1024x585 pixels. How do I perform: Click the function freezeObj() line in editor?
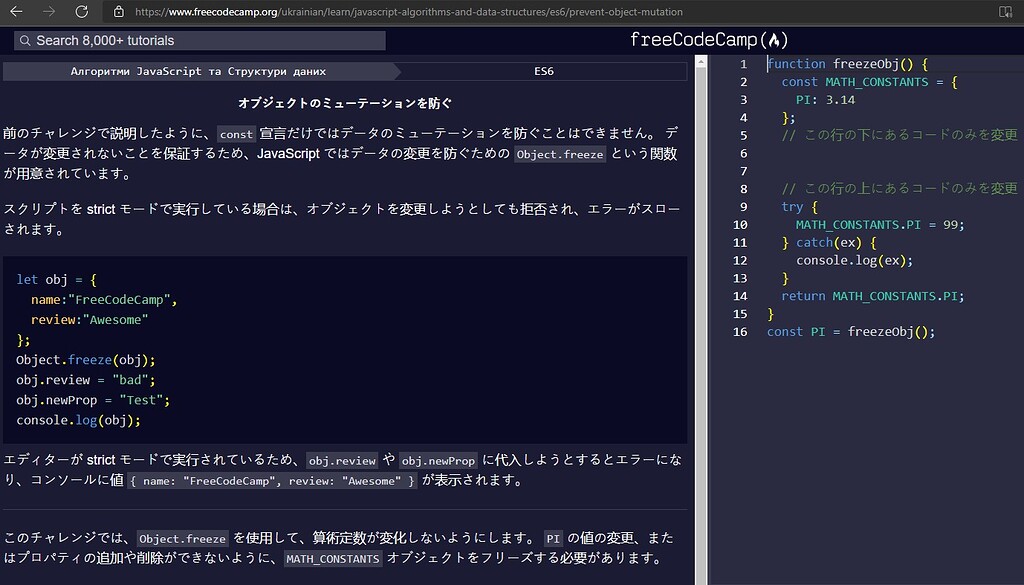pos(848,64)
